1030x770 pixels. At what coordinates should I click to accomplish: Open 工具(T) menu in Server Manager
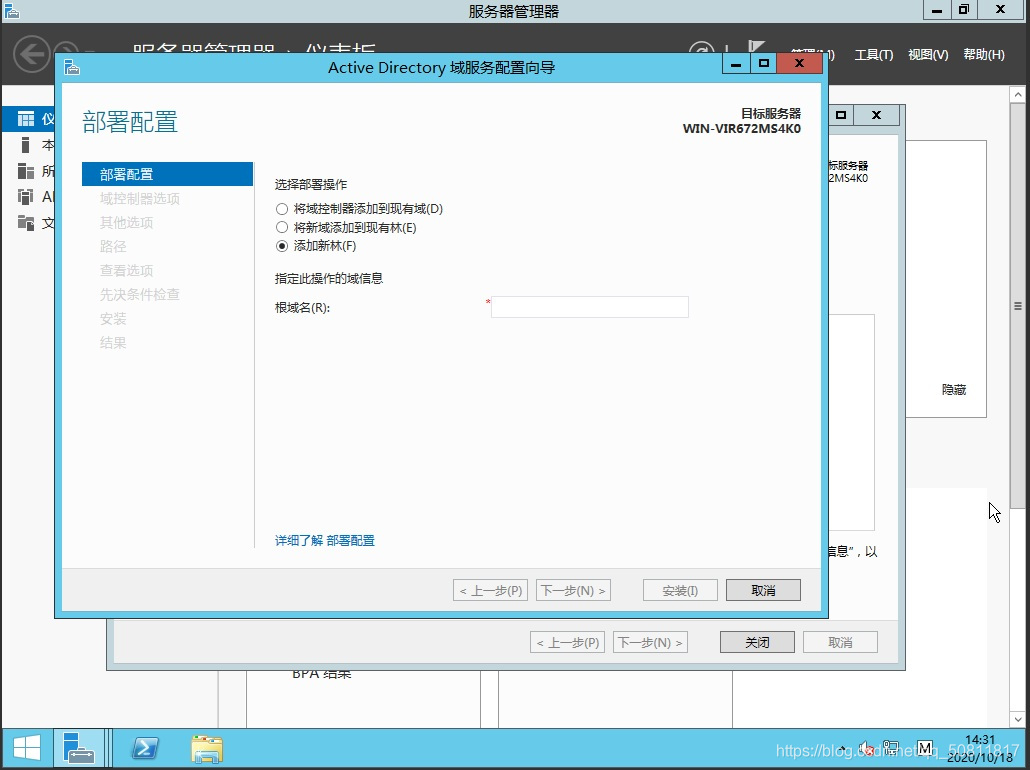874,55
